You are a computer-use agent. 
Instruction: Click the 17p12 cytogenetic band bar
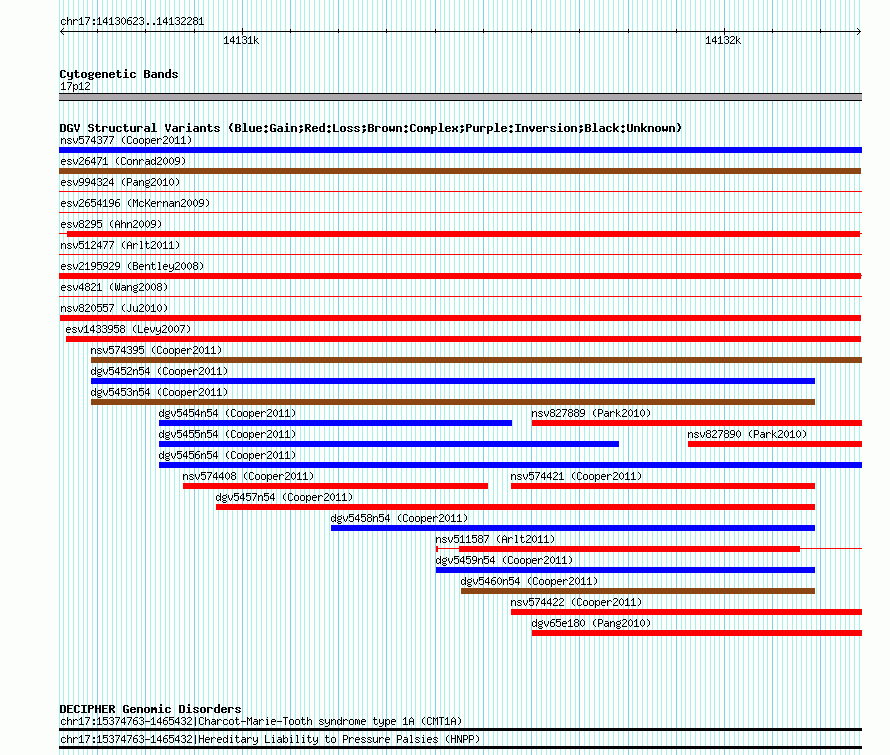click(x=460, y=97)
